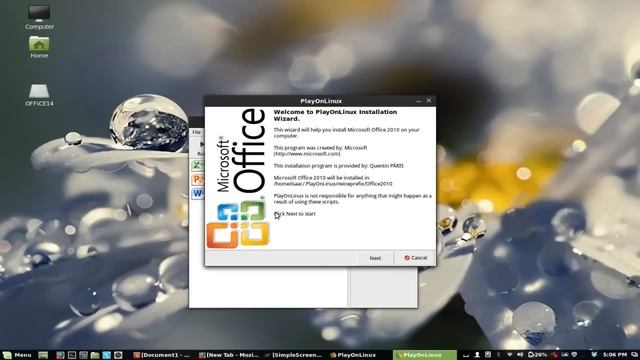The height and width of the screenshot is (360, 640).
Task: Click the show desktop icon in panel
Action: click(43, 355)
